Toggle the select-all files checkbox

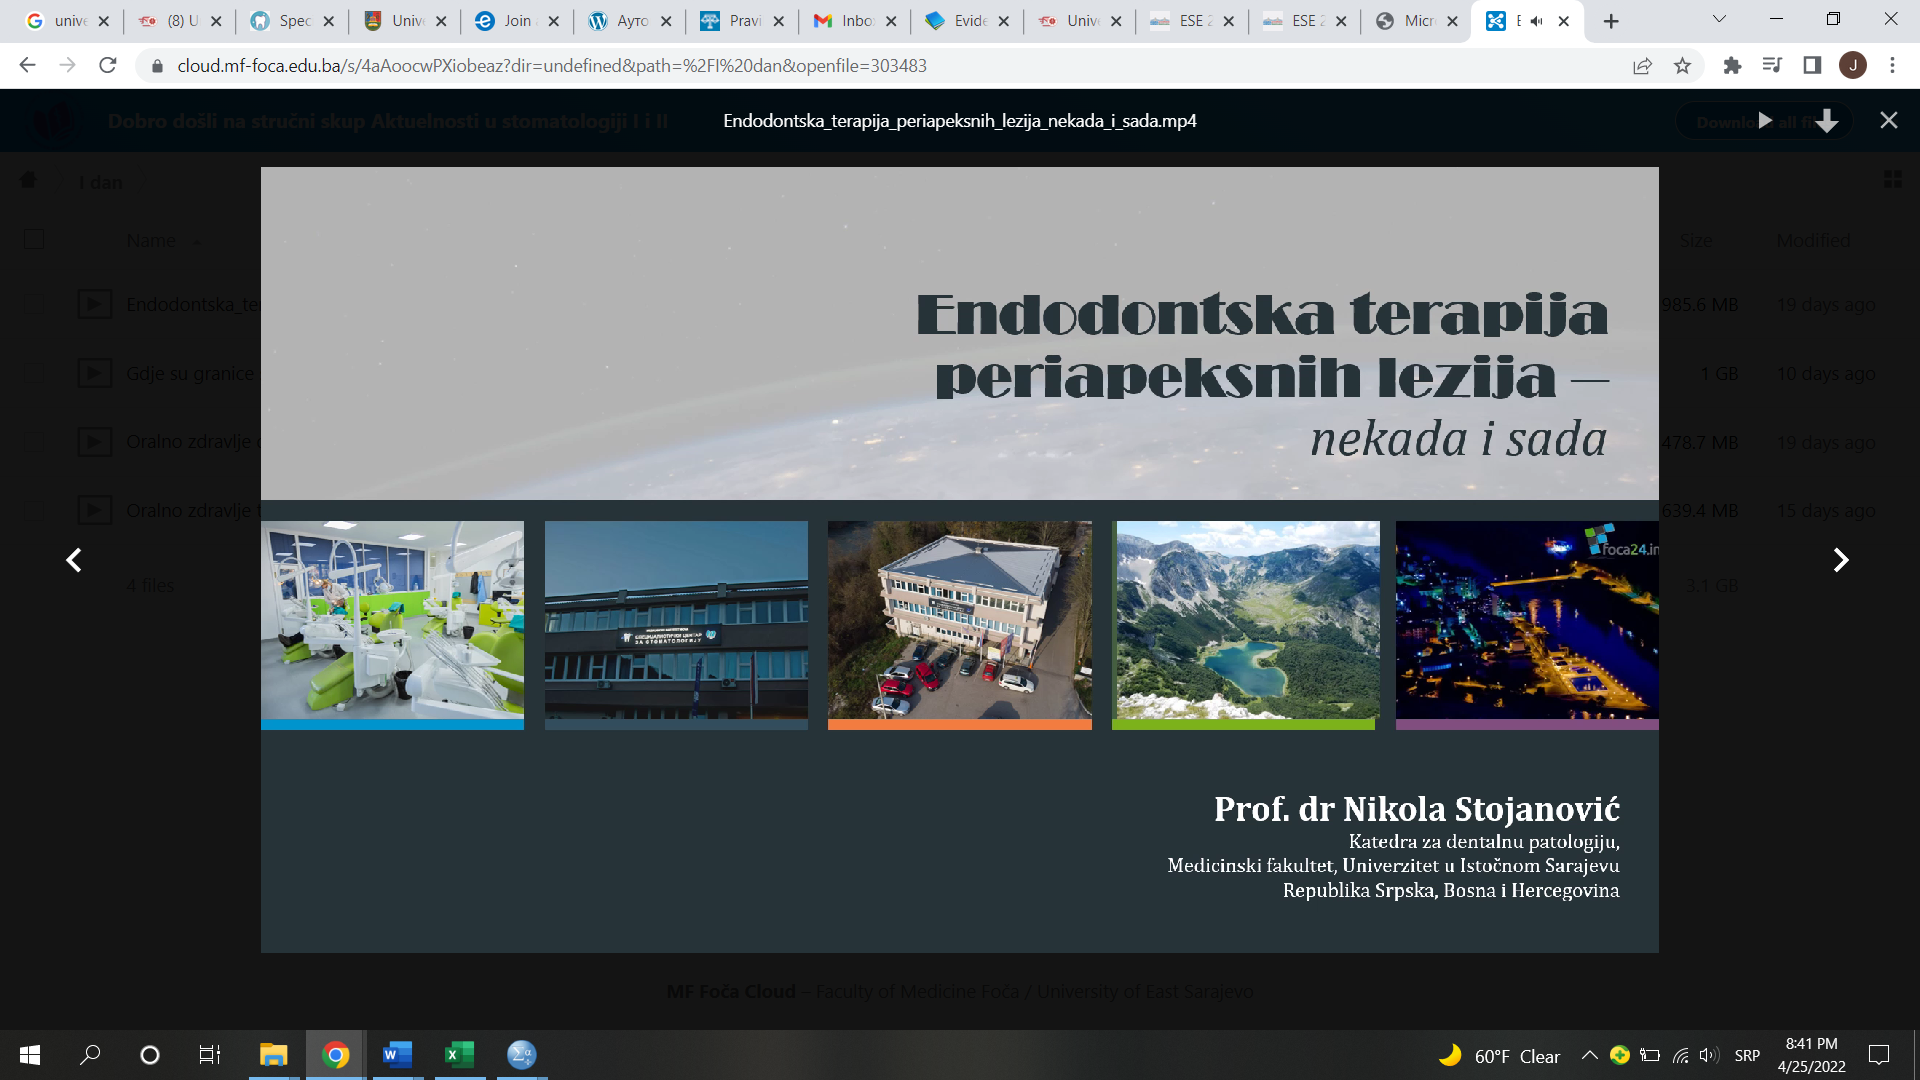pyautogui.click(x=34, y=240)
